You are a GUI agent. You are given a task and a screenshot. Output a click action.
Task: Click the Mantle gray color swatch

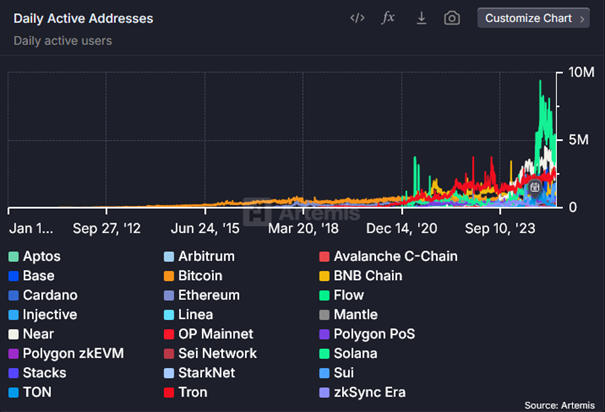(324, 315)
